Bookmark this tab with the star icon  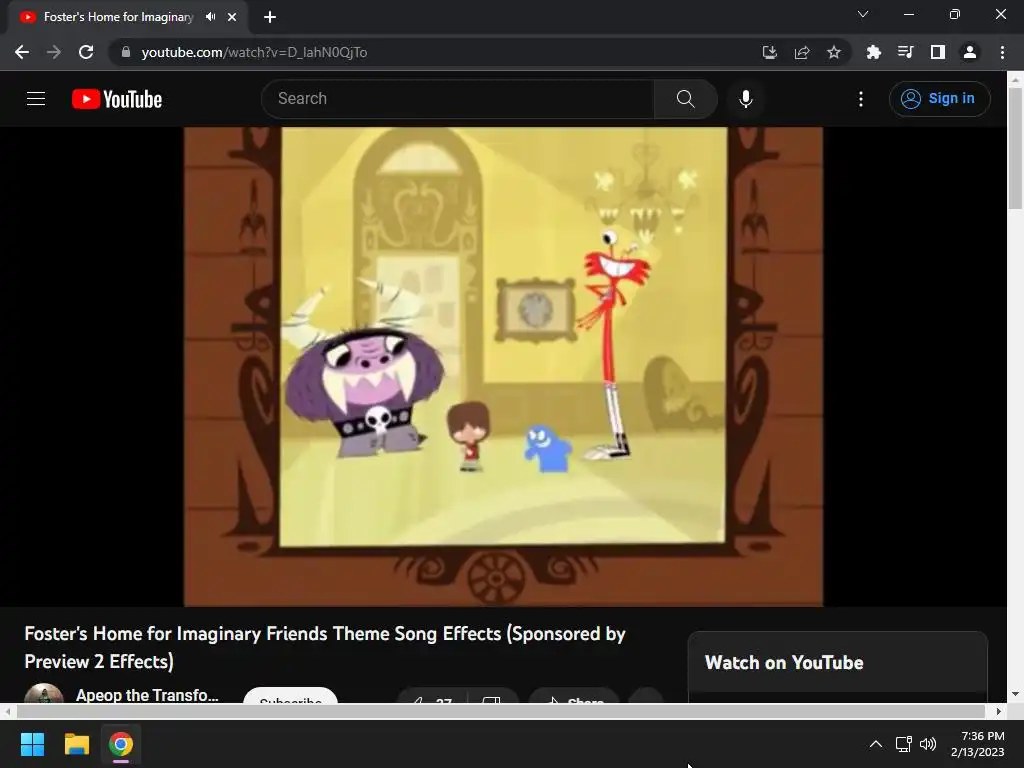[x=834, y=52]
